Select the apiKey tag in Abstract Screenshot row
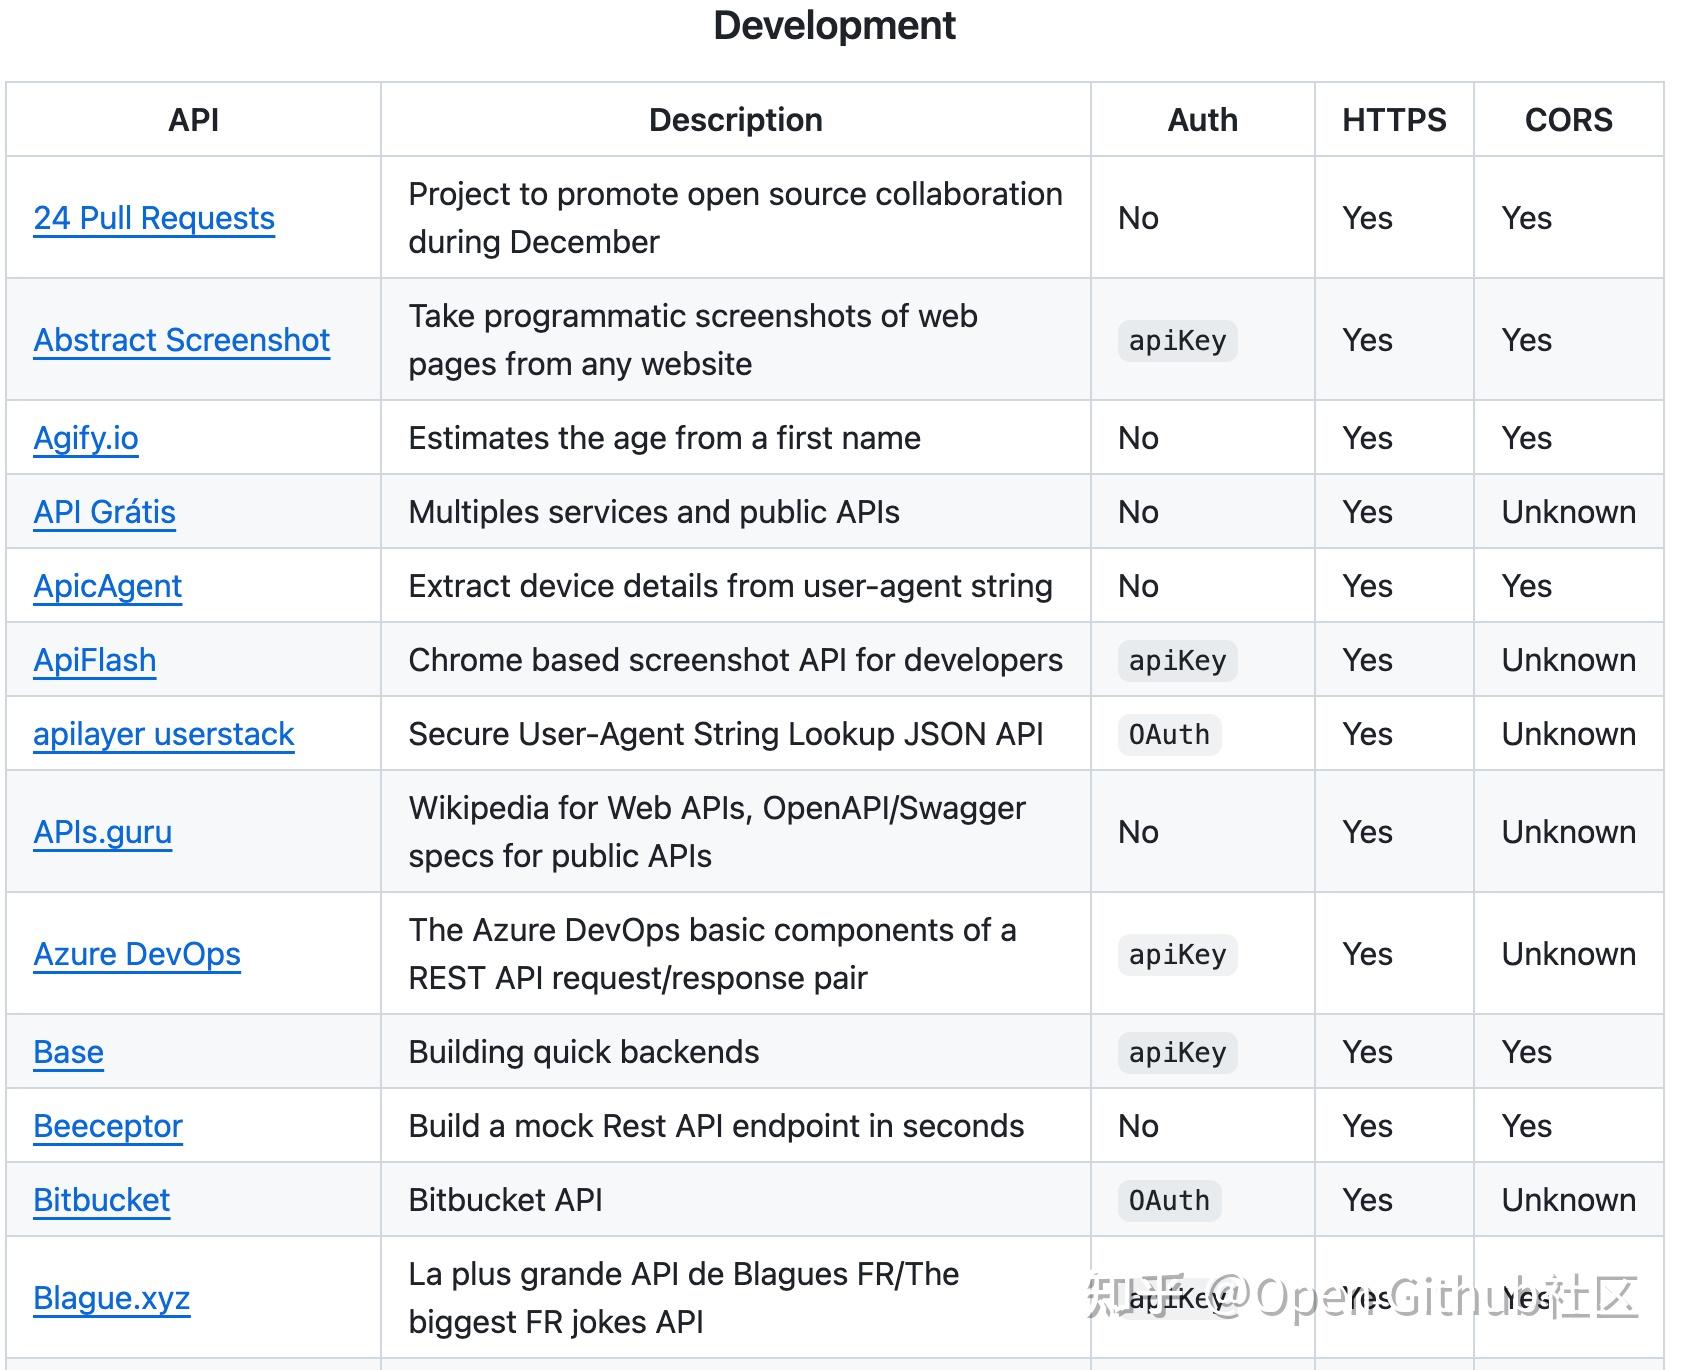1682x1370 pixels. [x=1178, y=341]
